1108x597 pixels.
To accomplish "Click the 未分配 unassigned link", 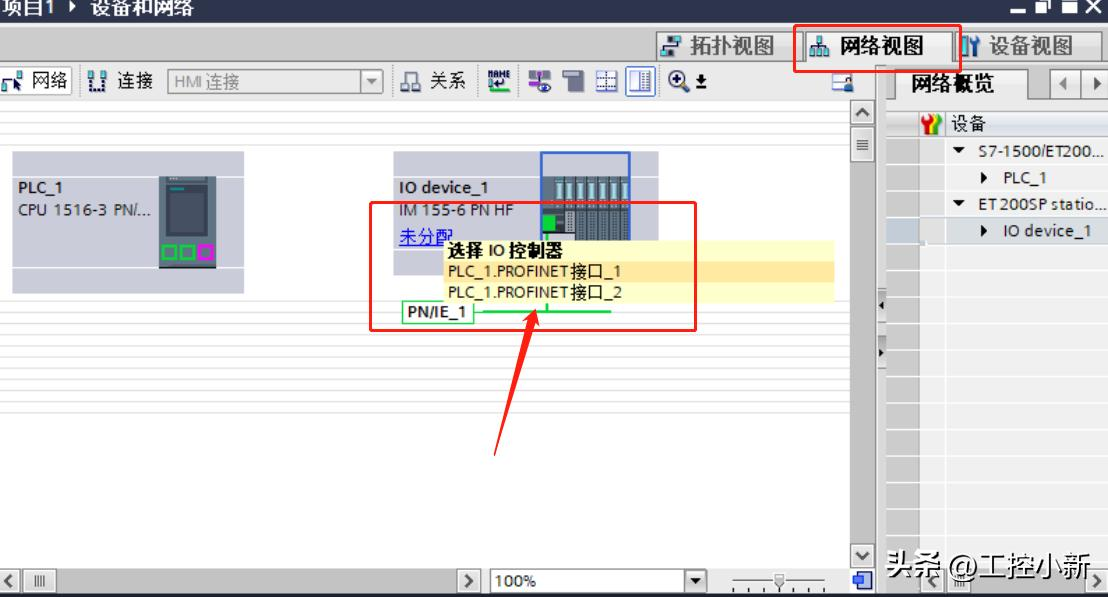I will (x=425, y=237).
